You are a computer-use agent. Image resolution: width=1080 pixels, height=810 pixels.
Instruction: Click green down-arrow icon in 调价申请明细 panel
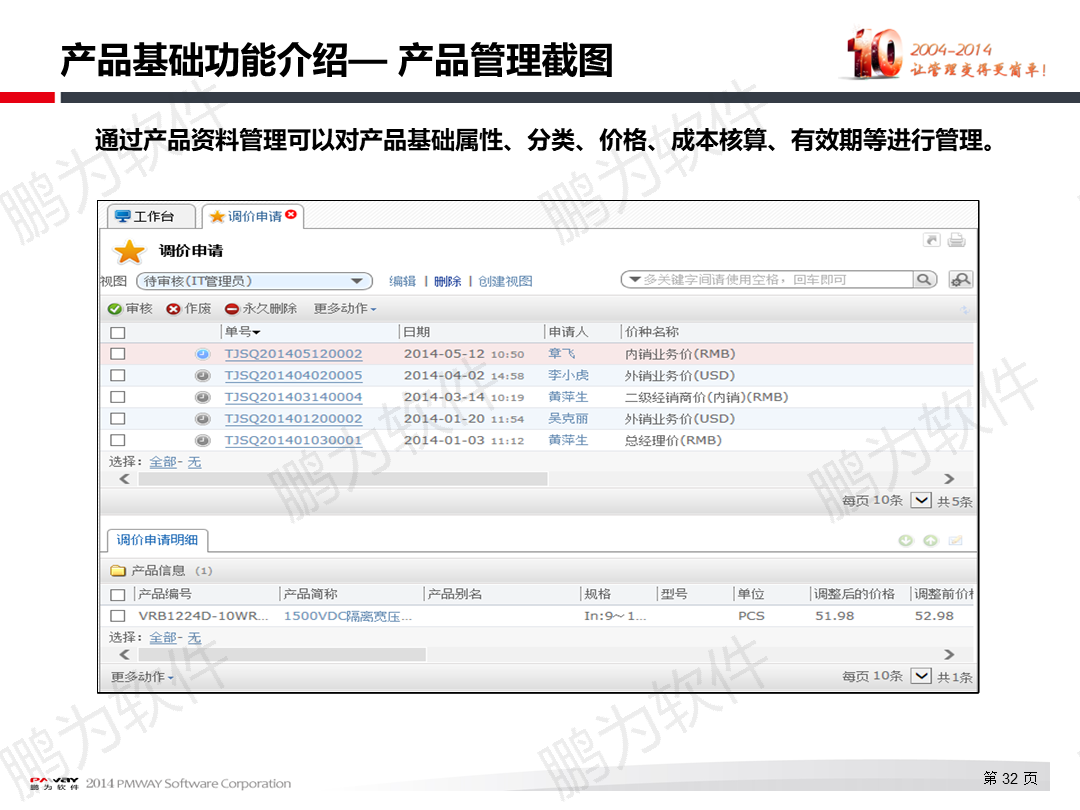tap(906, 541)
